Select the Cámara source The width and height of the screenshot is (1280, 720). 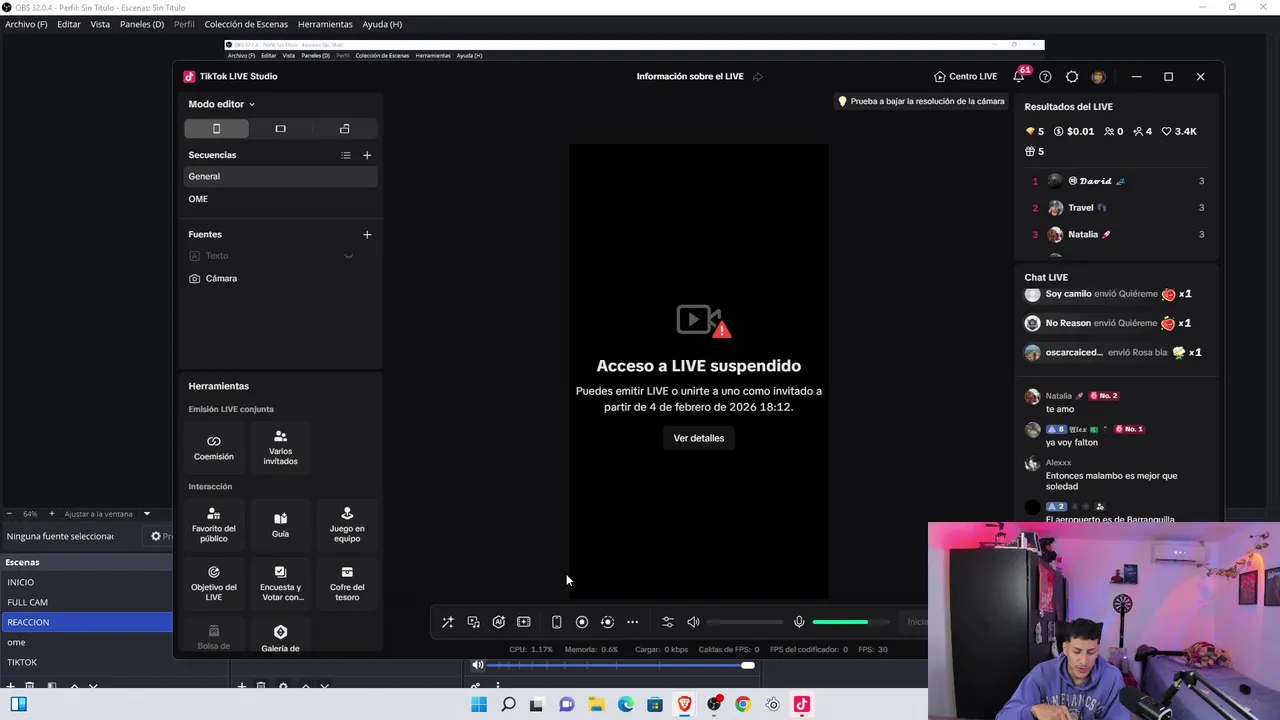click(x=280, y=278)
